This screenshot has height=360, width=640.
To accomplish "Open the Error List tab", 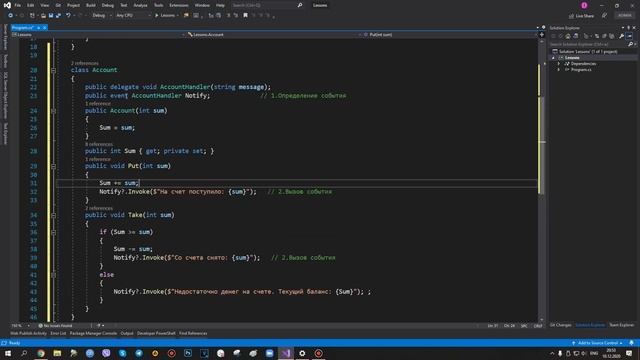I will click(x=58, y=333).
